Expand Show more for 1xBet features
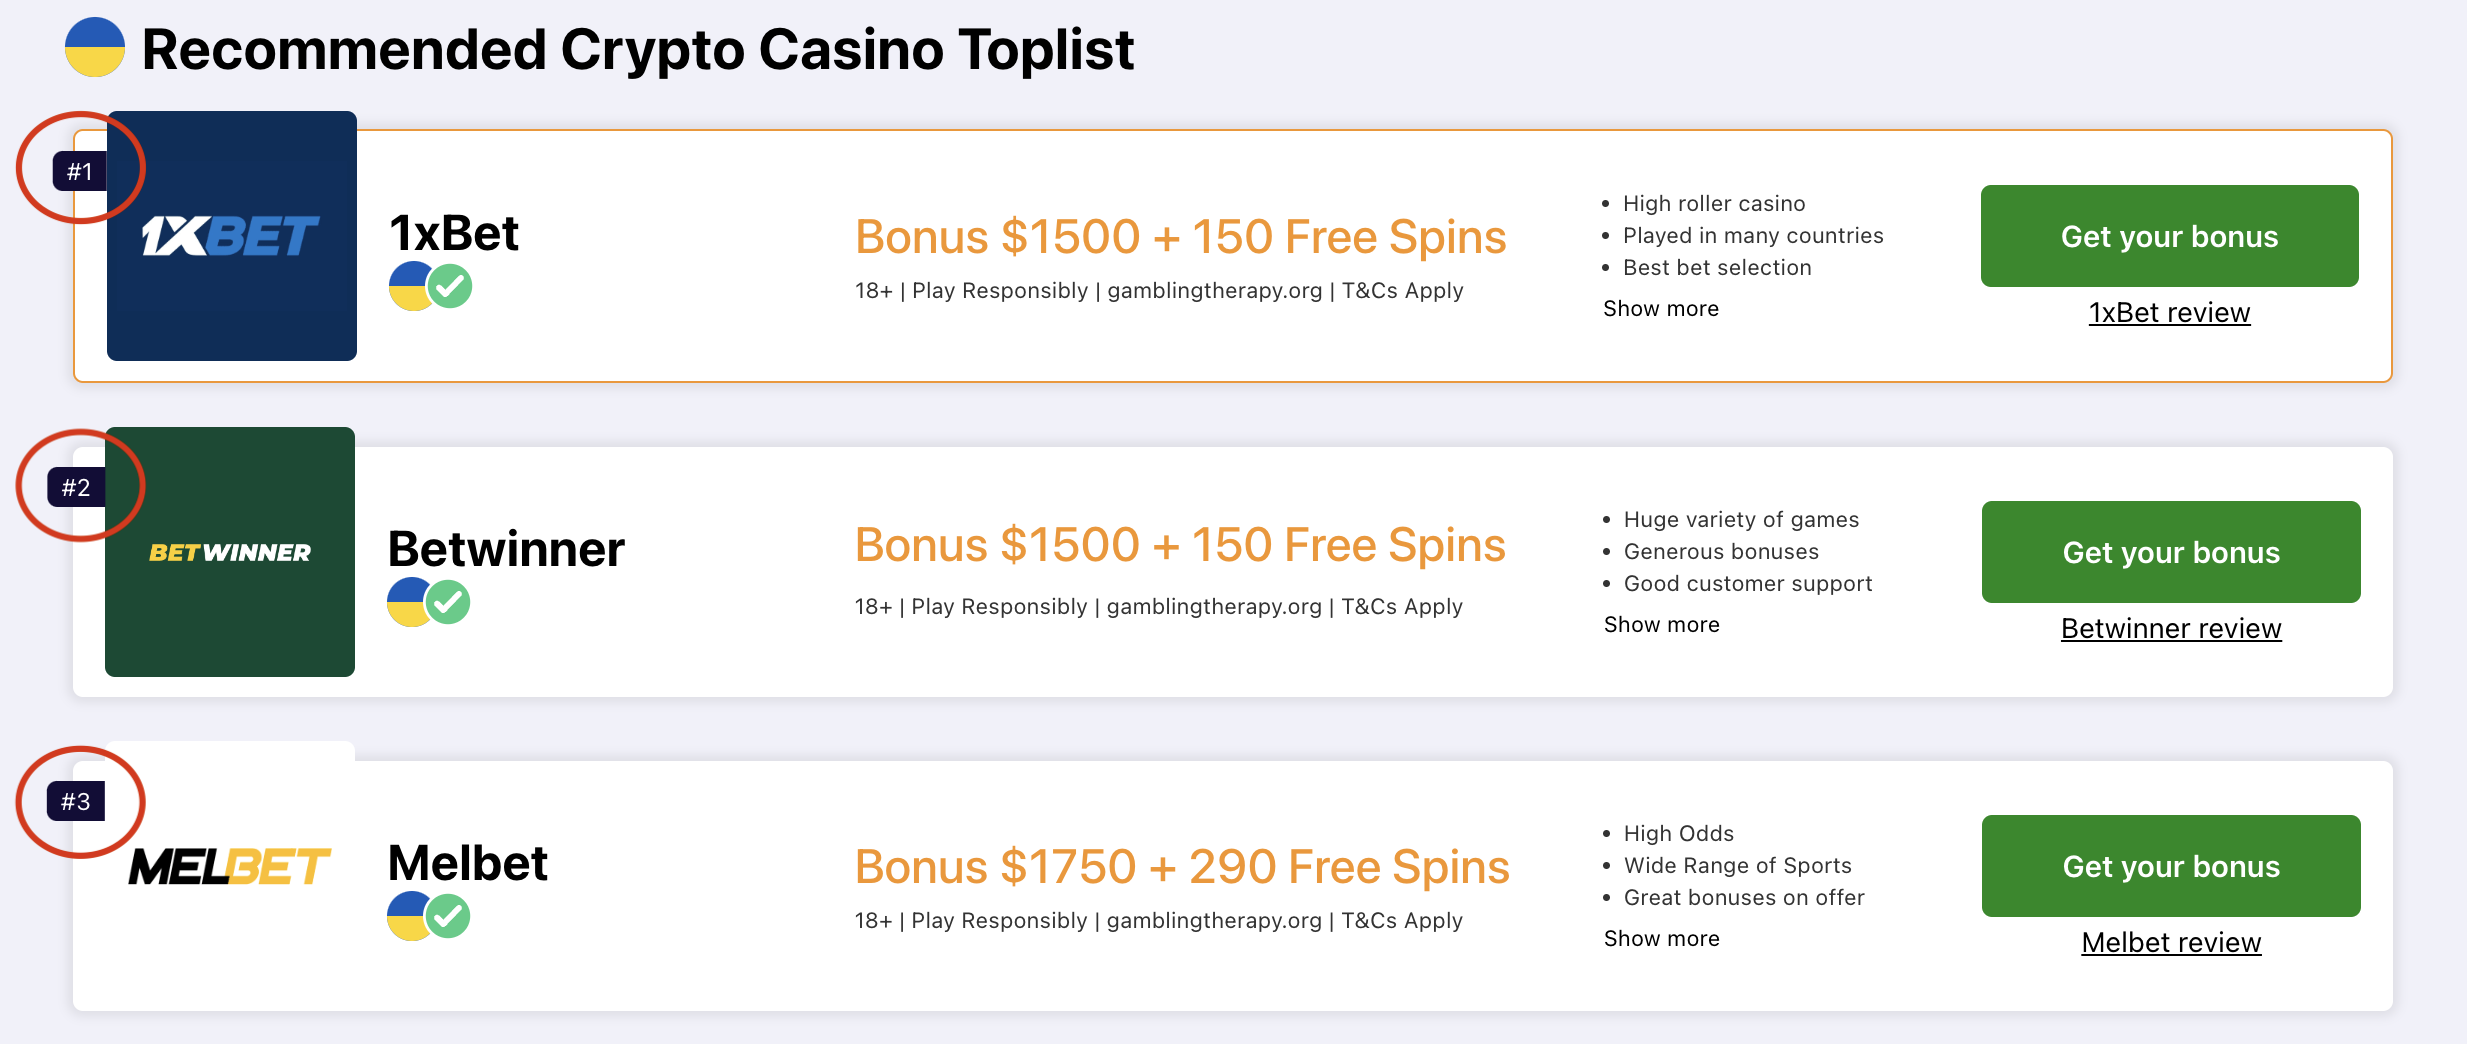The image size is (2467, 1044). pyautogui.click(x=1661, y=308)
